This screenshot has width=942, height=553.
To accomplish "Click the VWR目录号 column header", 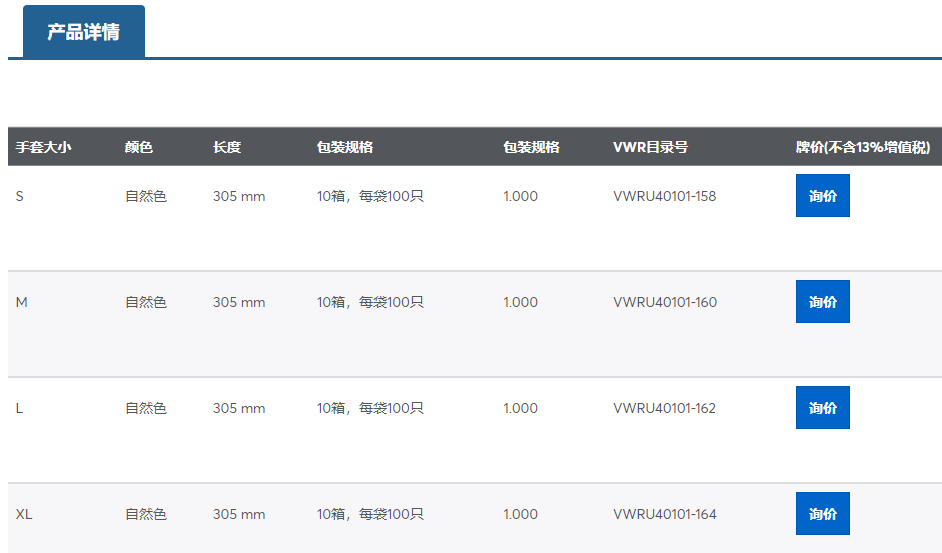I will click(x=650, y=147).
